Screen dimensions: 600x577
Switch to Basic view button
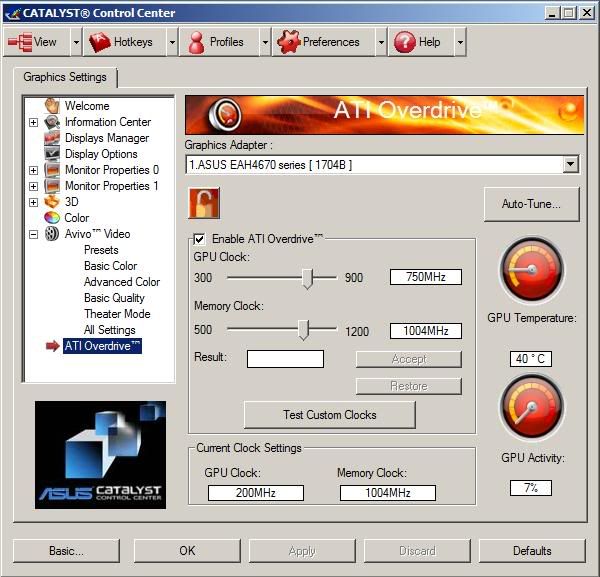click(x=66, y=551)
